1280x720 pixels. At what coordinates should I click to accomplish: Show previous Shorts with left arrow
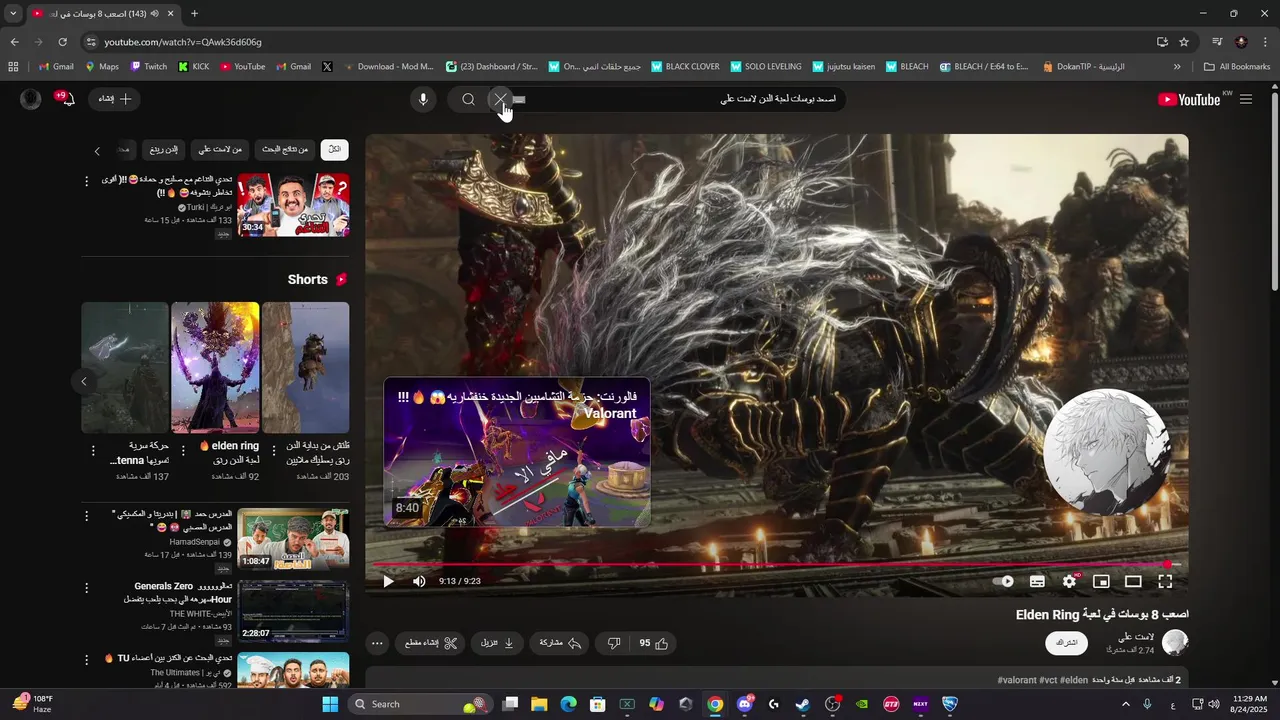[84, 381]
